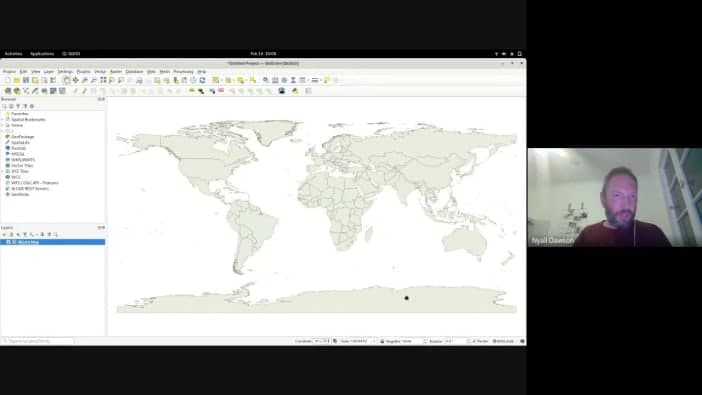Open the Vector menu
Viewport: 702px width, 395px height.
coord(100,72)
